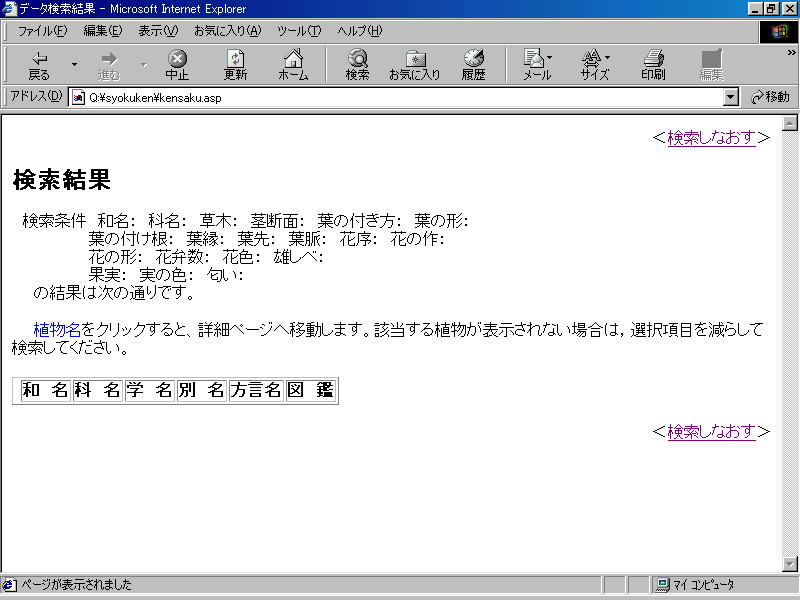Click the アドレス(D) label
800x600 pixels.
(x=36, y=96)
